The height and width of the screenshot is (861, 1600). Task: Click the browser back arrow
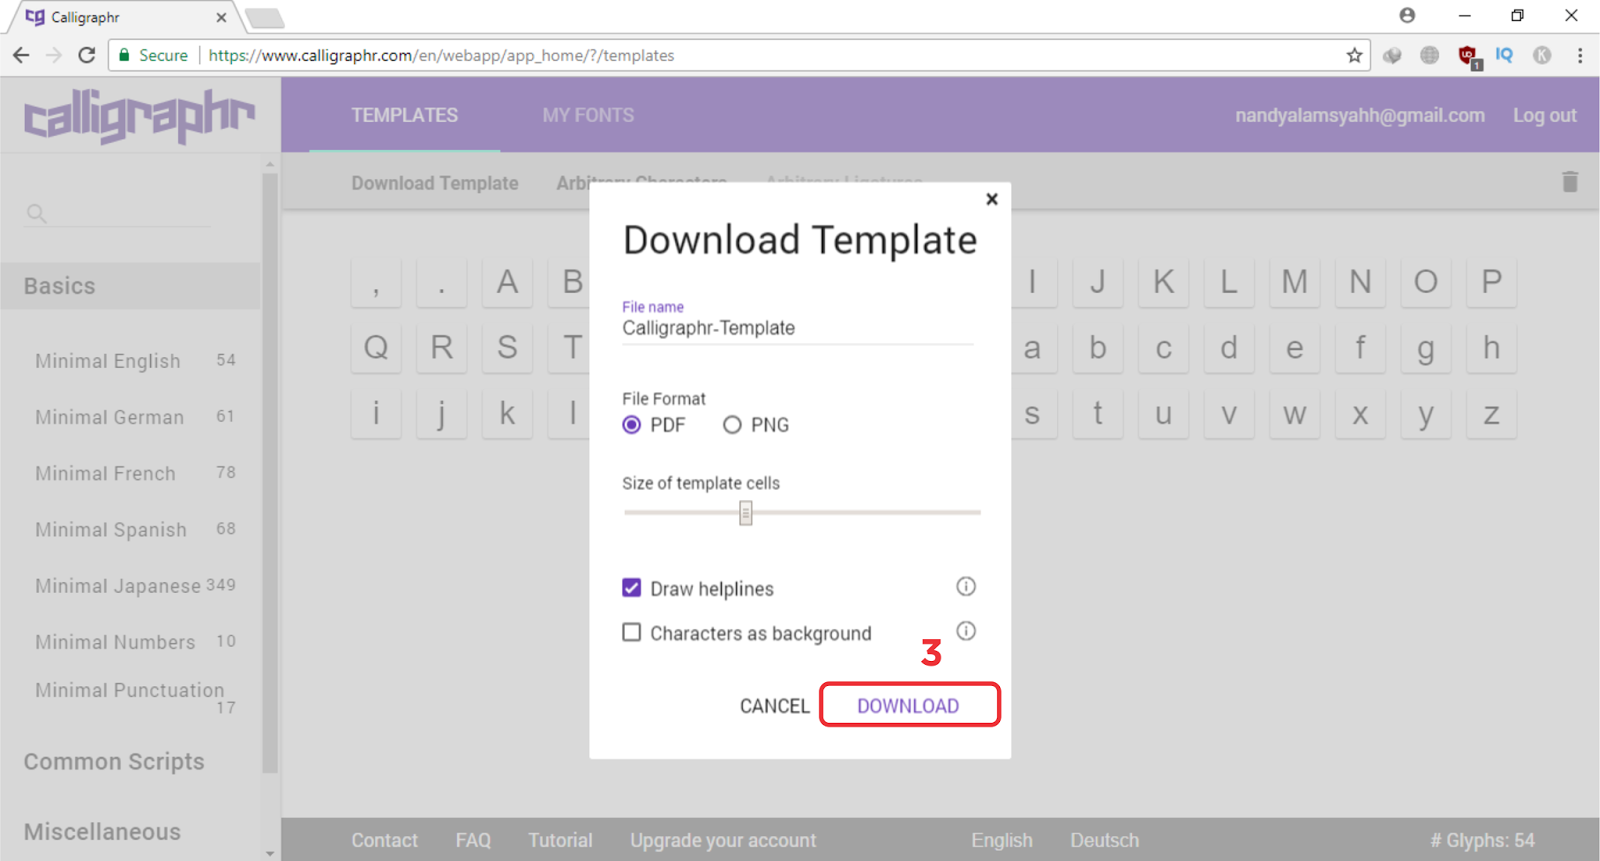point(21,55)
